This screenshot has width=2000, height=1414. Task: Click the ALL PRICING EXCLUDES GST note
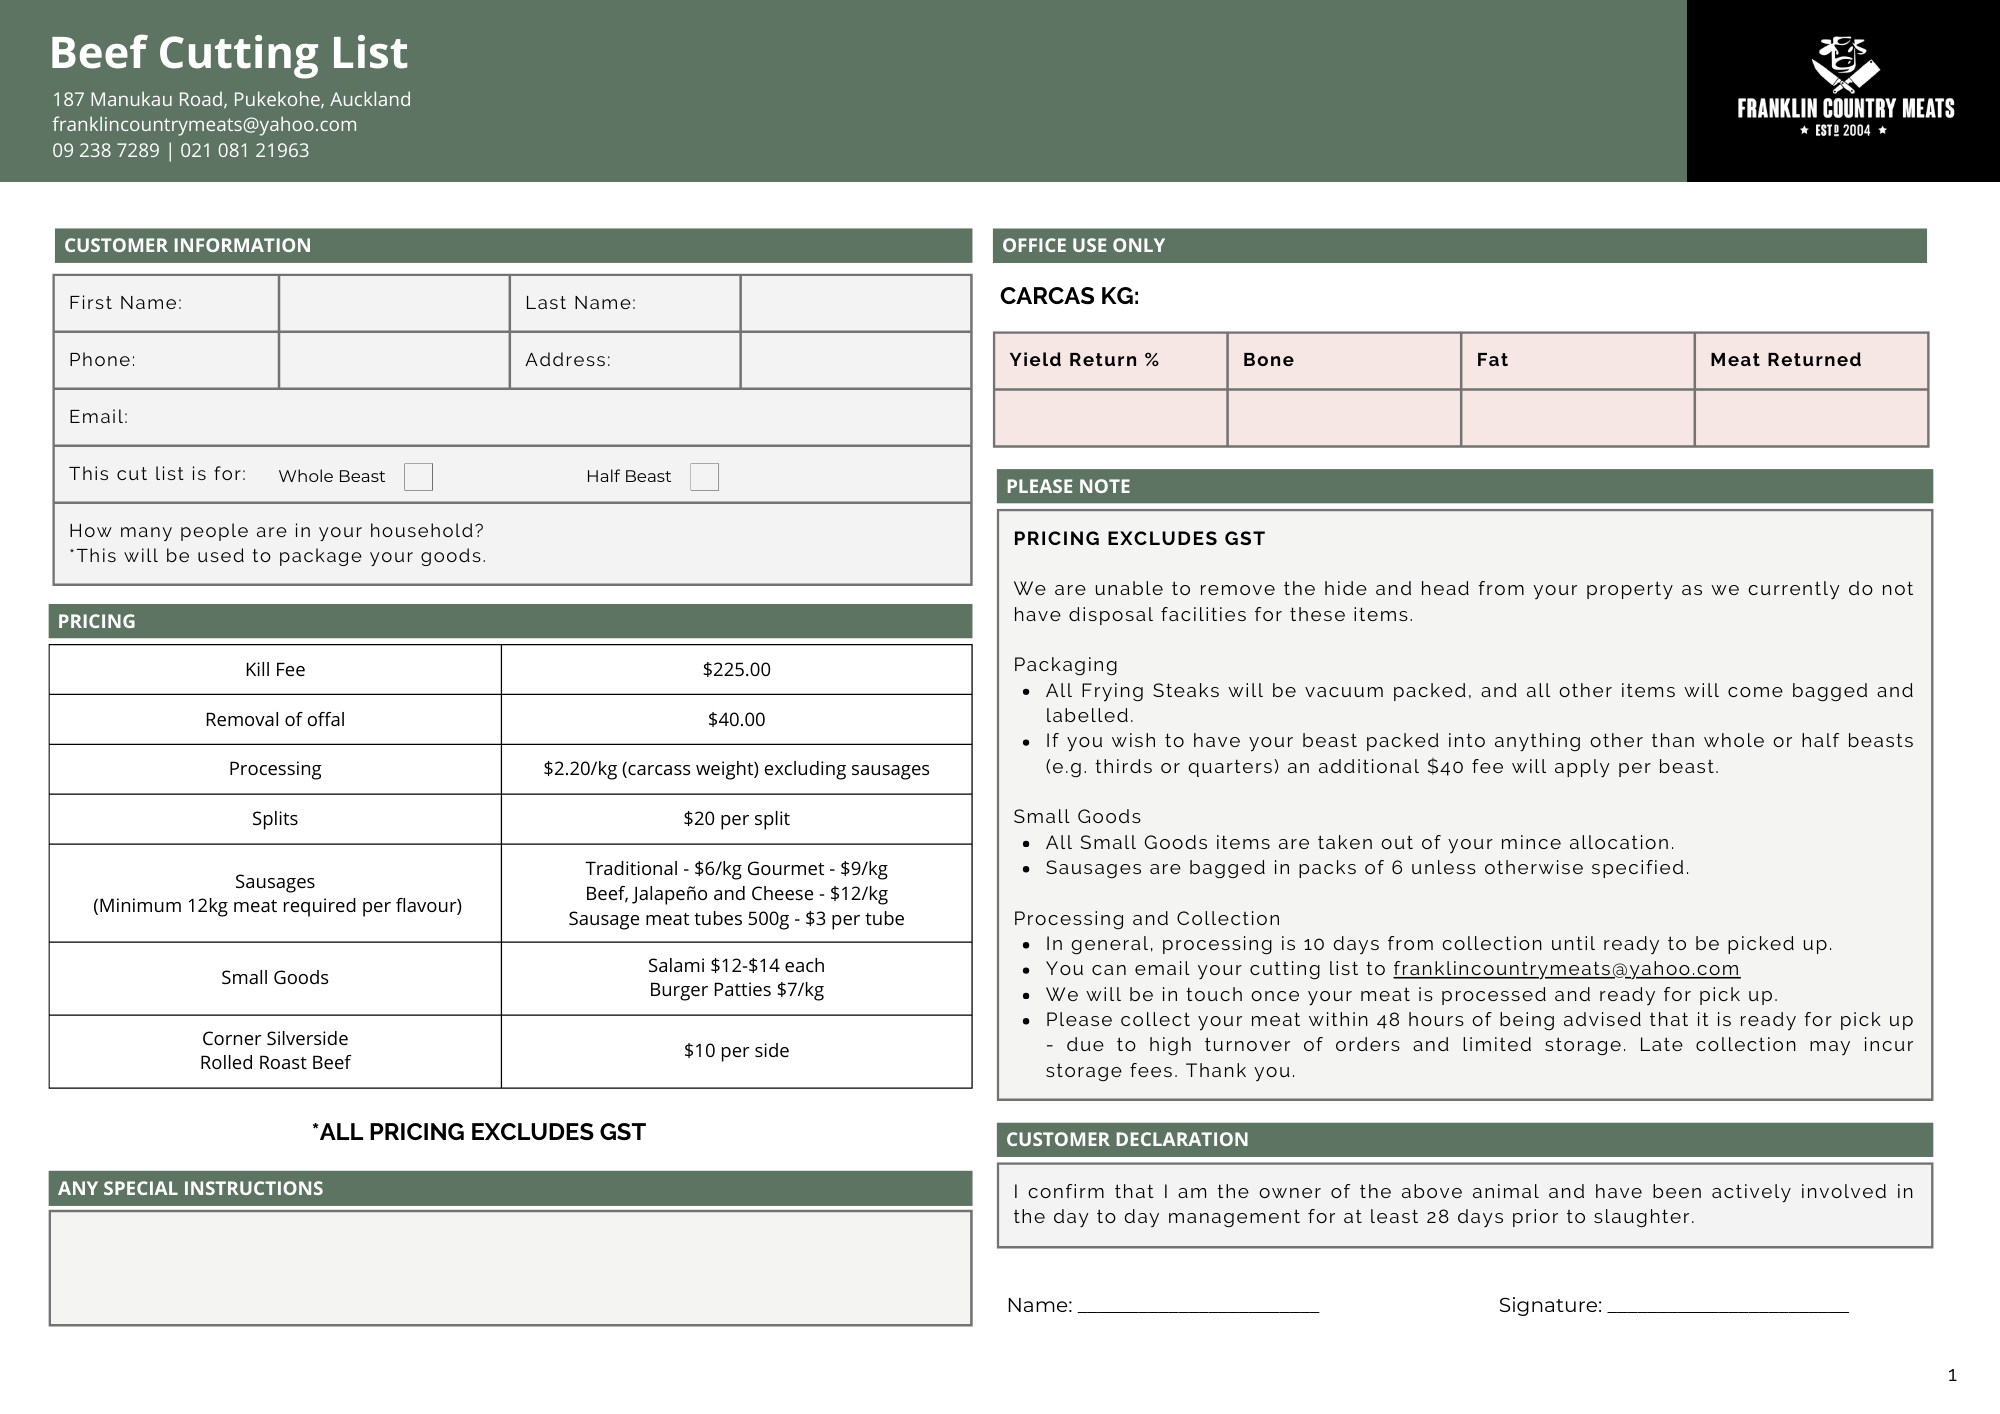(479, 1132)
